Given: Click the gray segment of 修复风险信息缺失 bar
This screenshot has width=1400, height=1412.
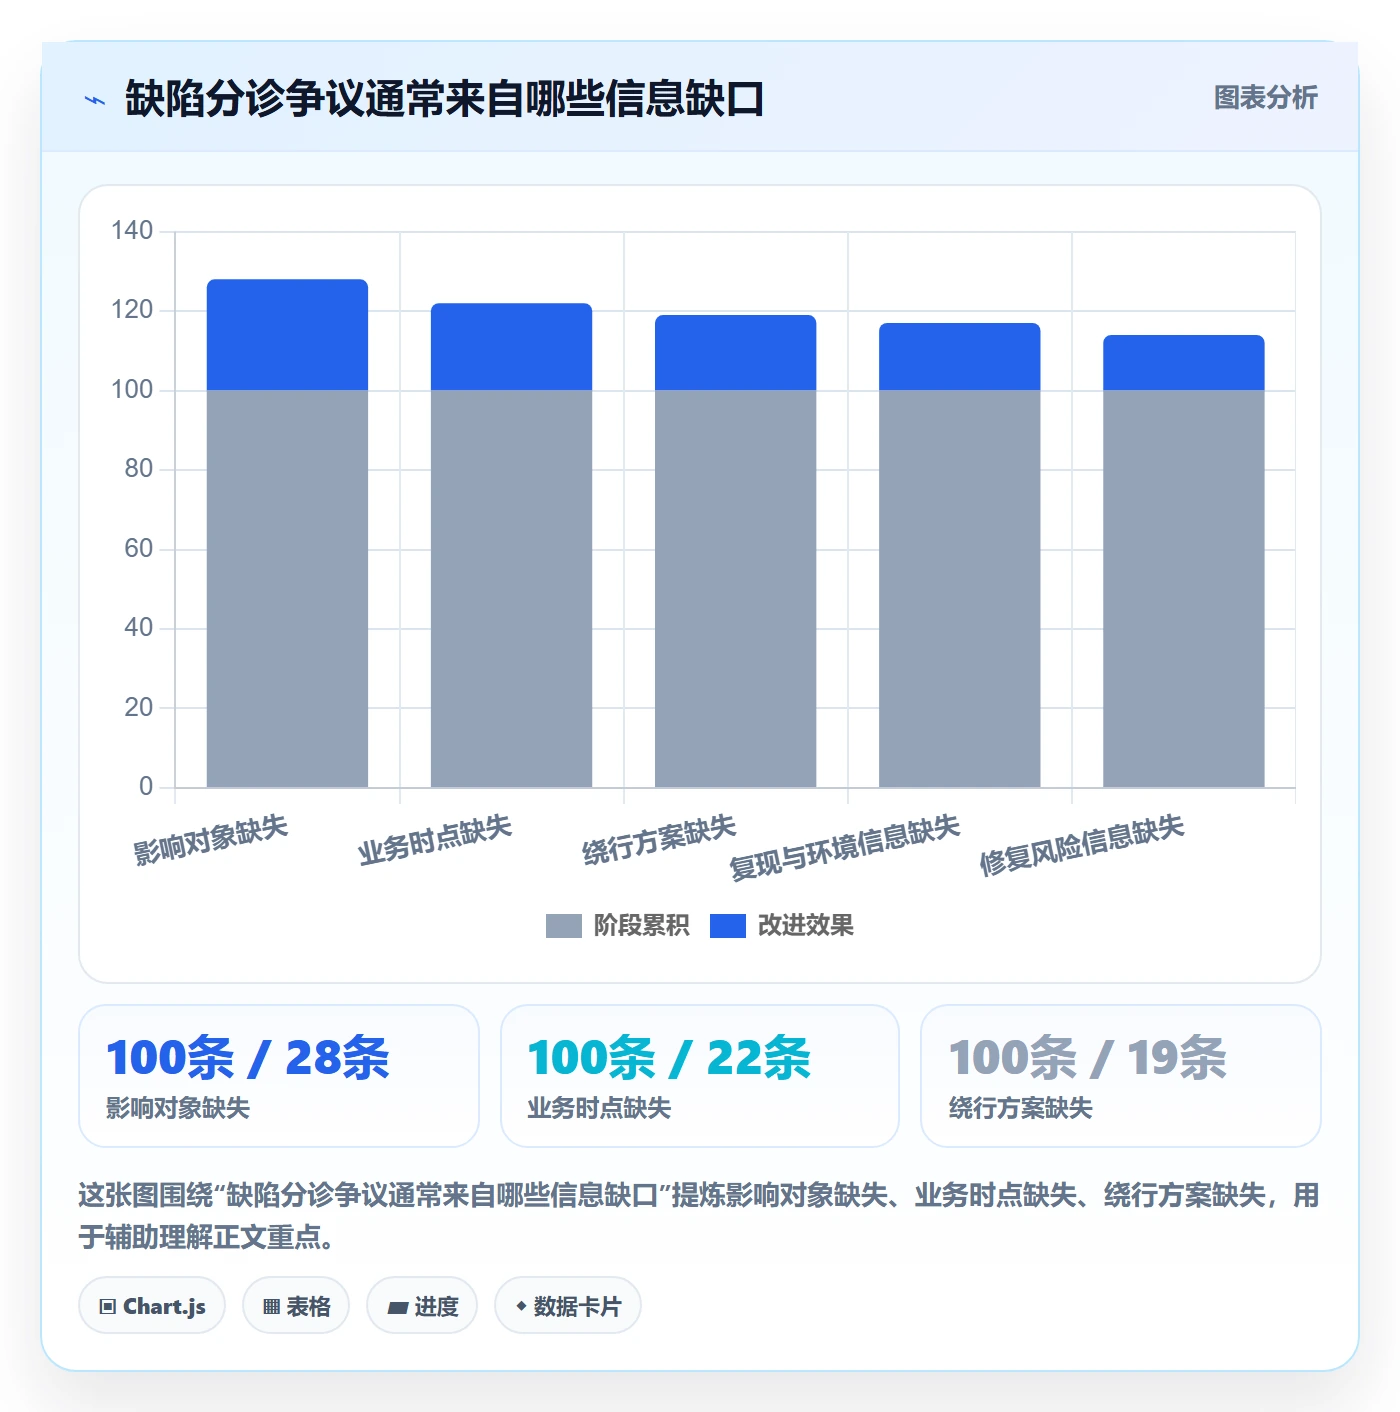Looking at the screenshot, I should [1183, 588].
